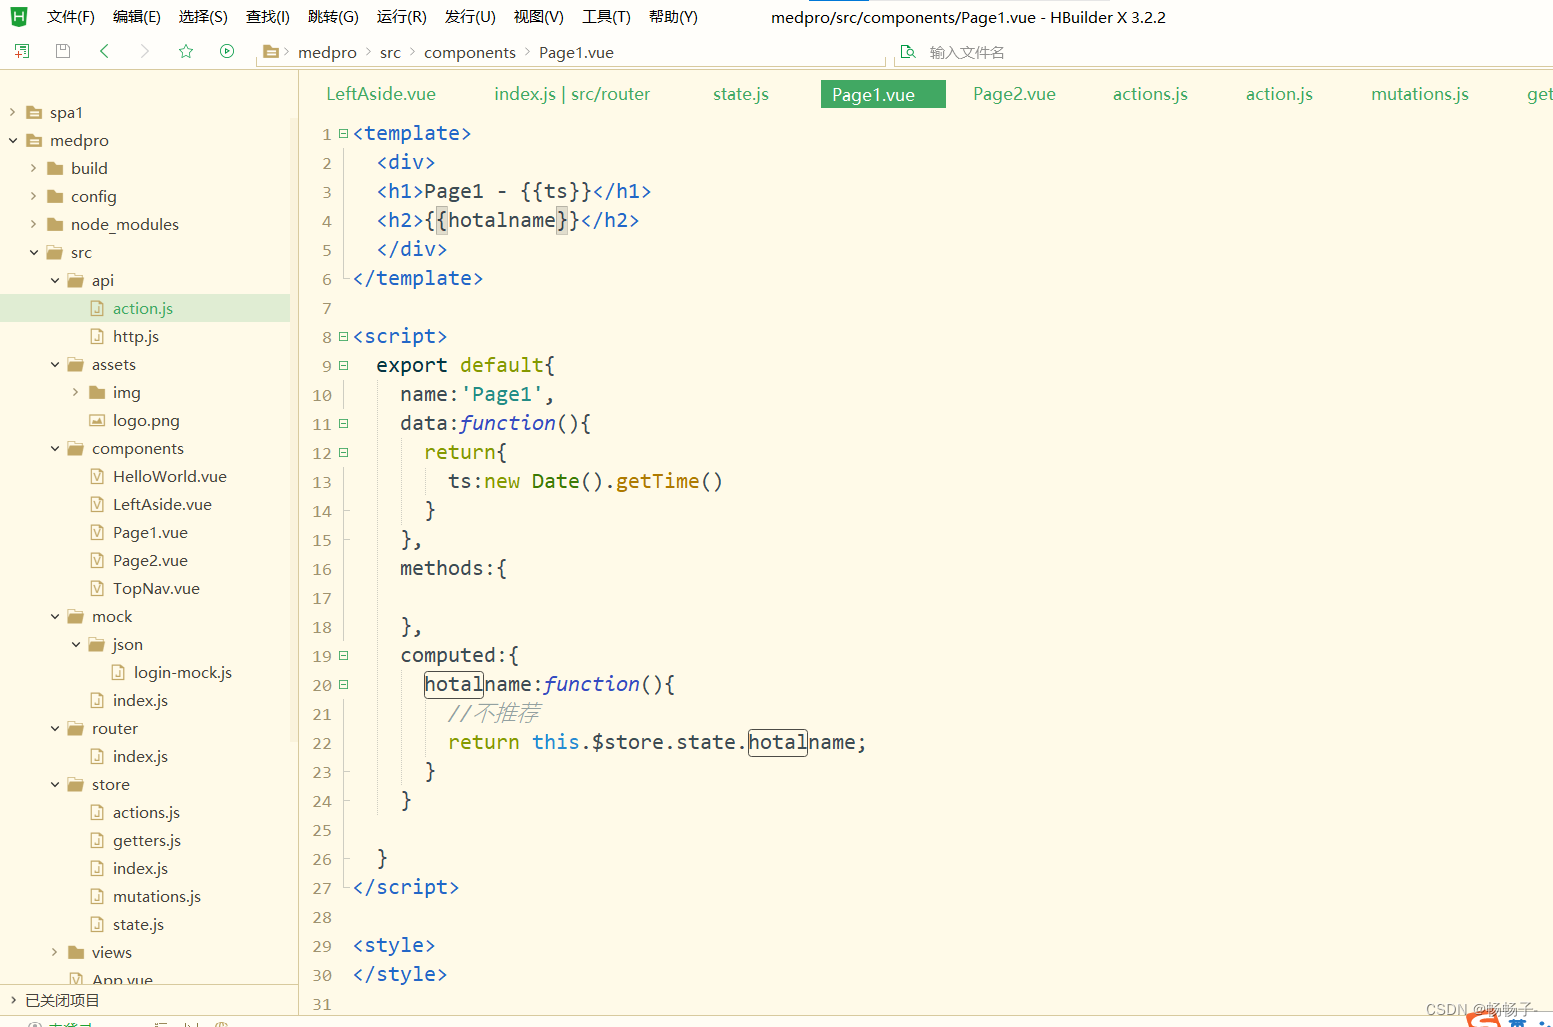Screen dimensions: 1553x1027
Task: Open the 选择(S) menu
Action: click(x=203, y=17)
